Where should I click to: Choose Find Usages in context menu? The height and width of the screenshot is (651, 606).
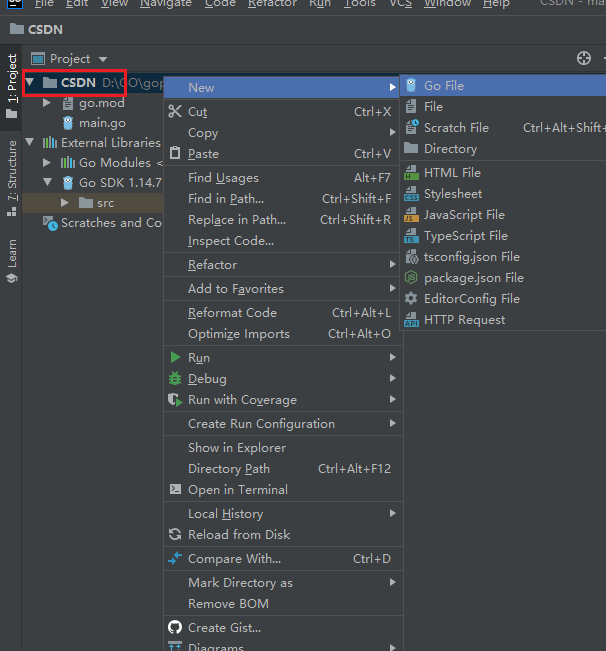[283, 178]
